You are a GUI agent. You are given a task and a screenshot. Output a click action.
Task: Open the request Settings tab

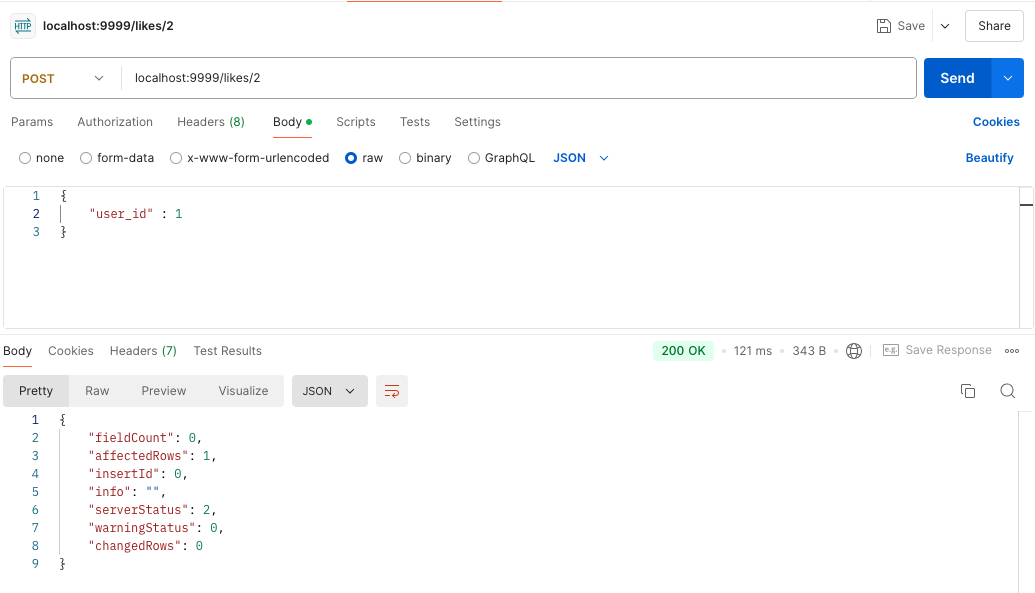pos(477,122)
